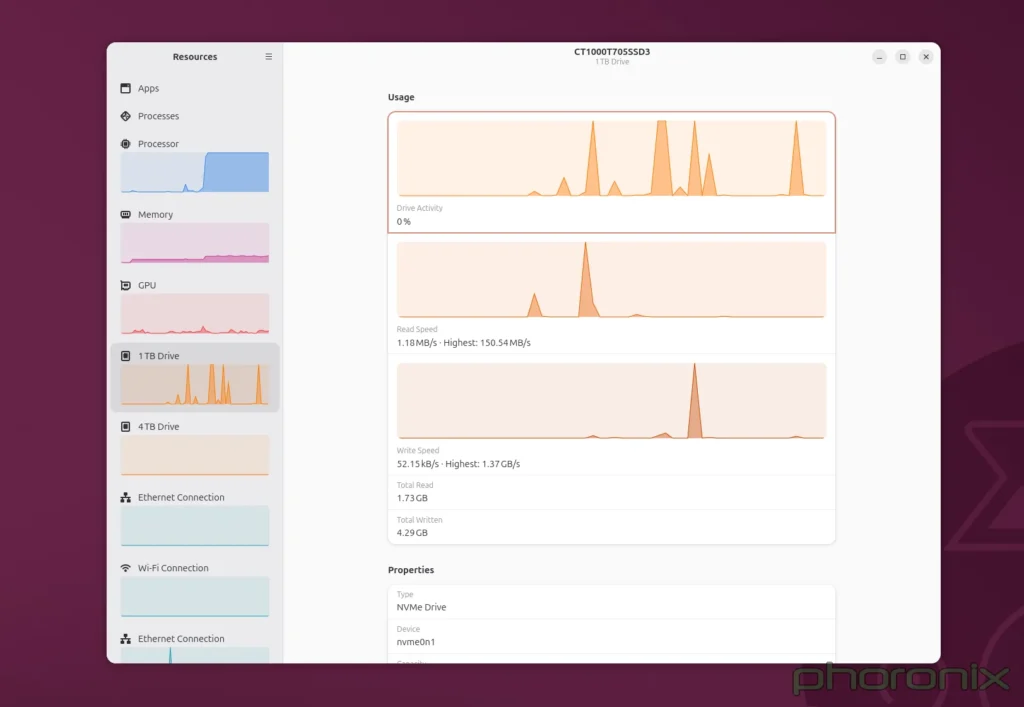Select the Device nvme0n1 property

pos(611,636)
